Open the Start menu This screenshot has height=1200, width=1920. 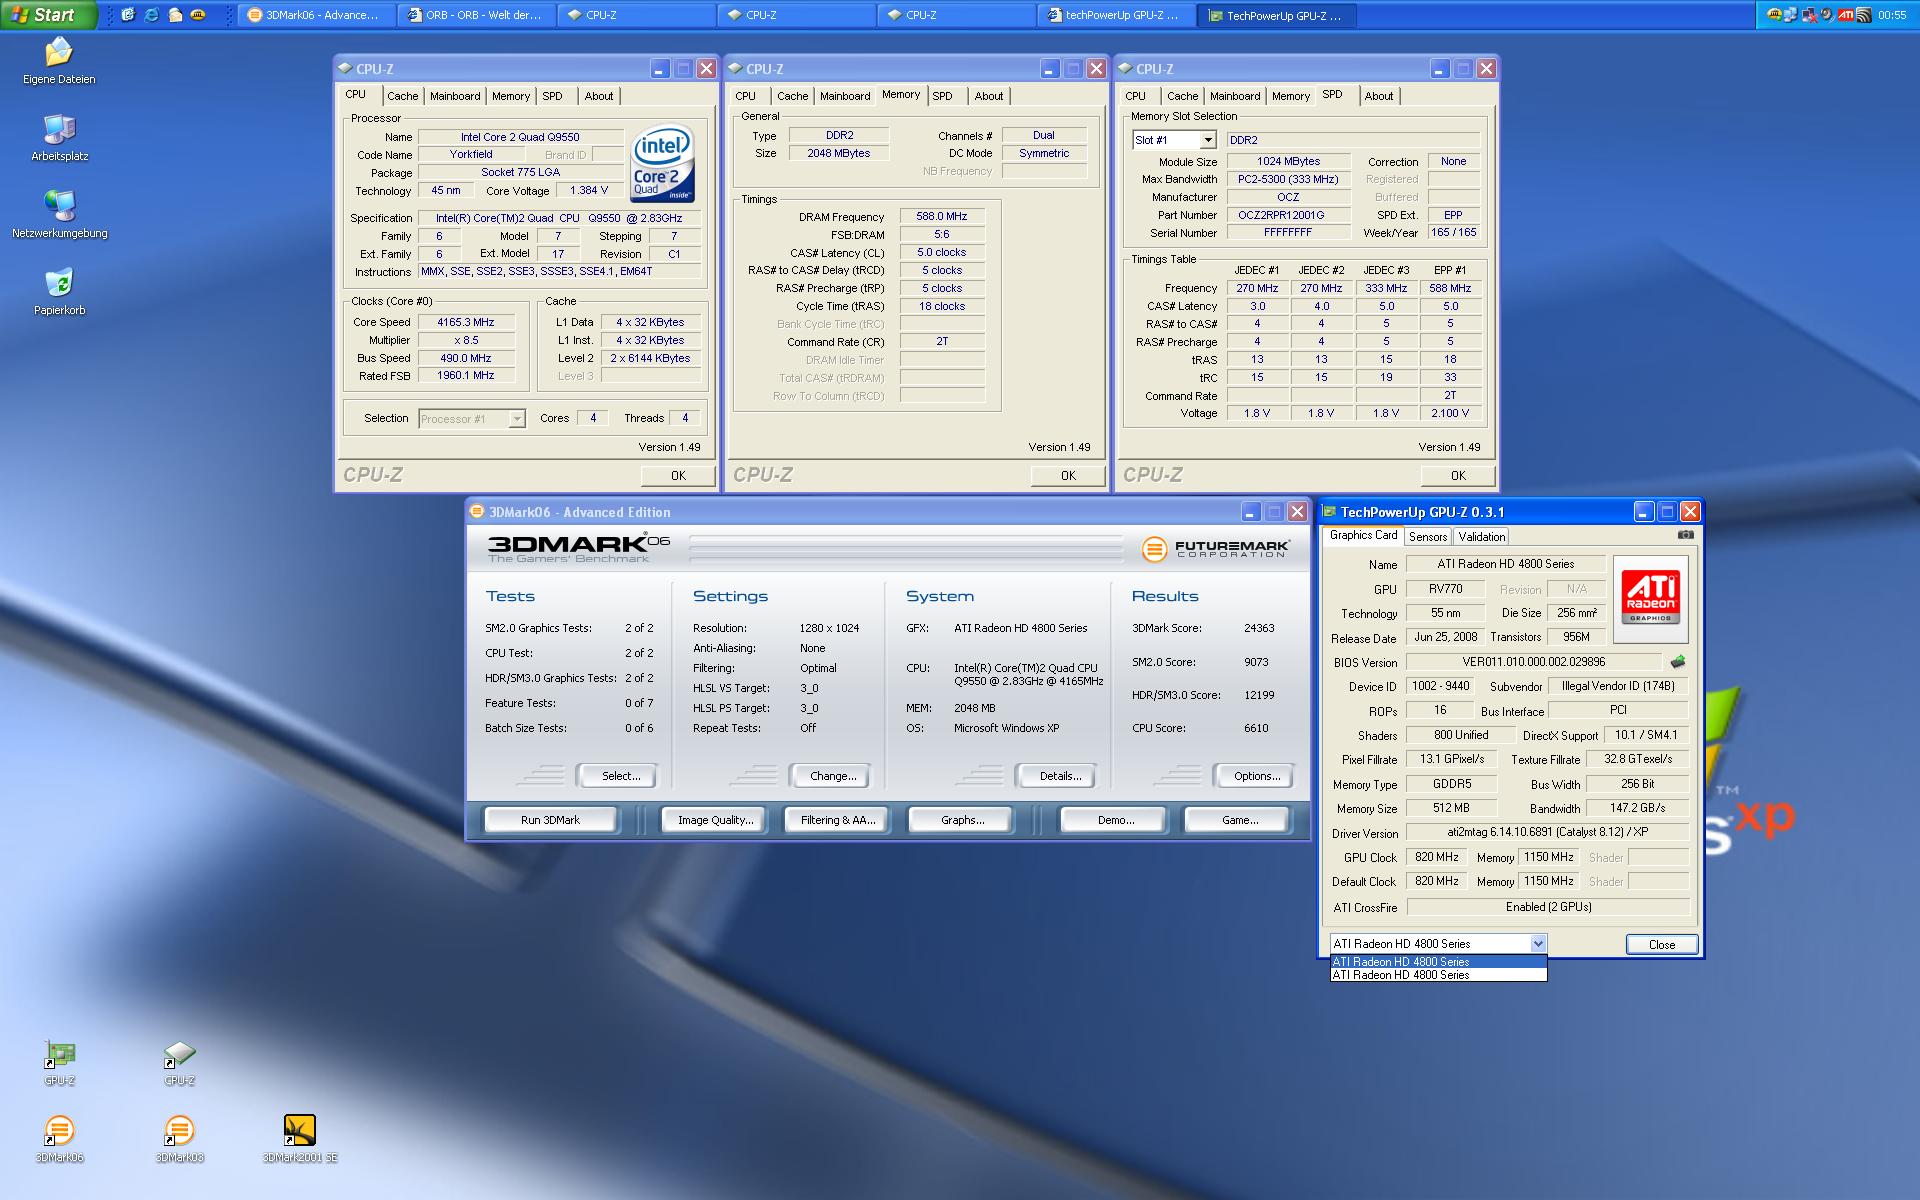(48, 15)
